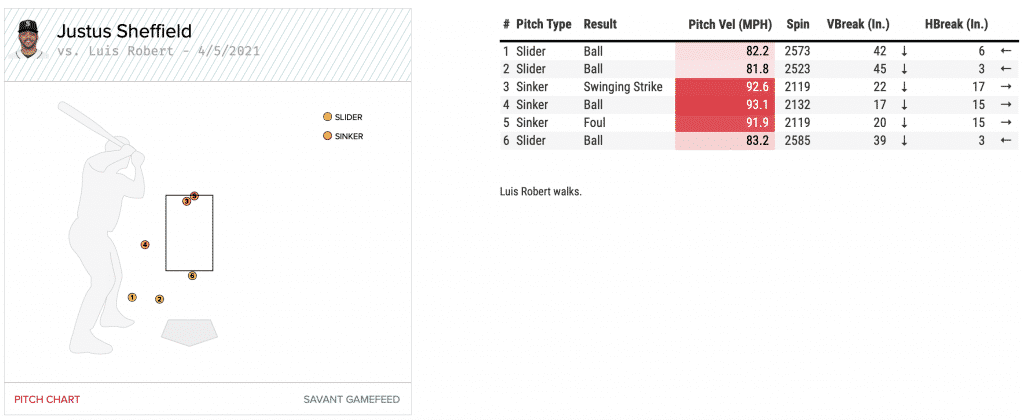Click the VBreak (In.) column header
Image resolution: width=1024 pixels, height=420 pixels.
coord(860,24)
